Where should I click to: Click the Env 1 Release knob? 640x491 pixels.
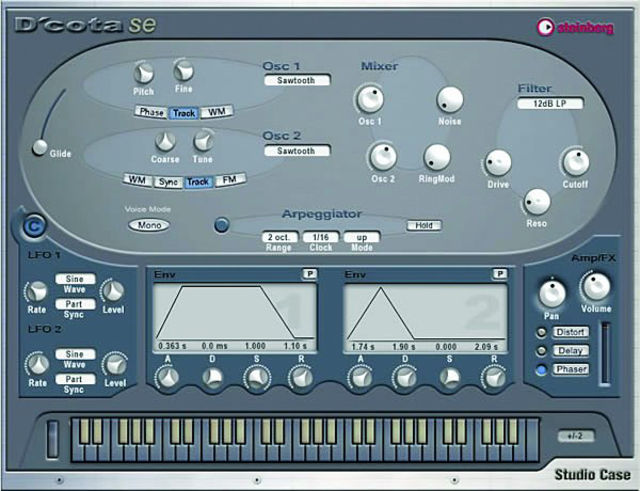pyautogui.click(x=301, y=378)
